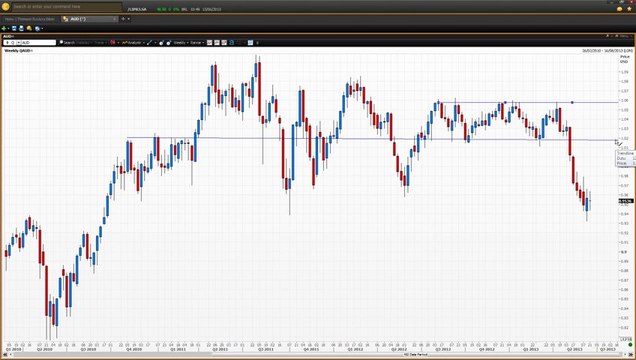
Task: Click the yellow alert bell icon
Action: pyautogui.click(x=29, y=28)
